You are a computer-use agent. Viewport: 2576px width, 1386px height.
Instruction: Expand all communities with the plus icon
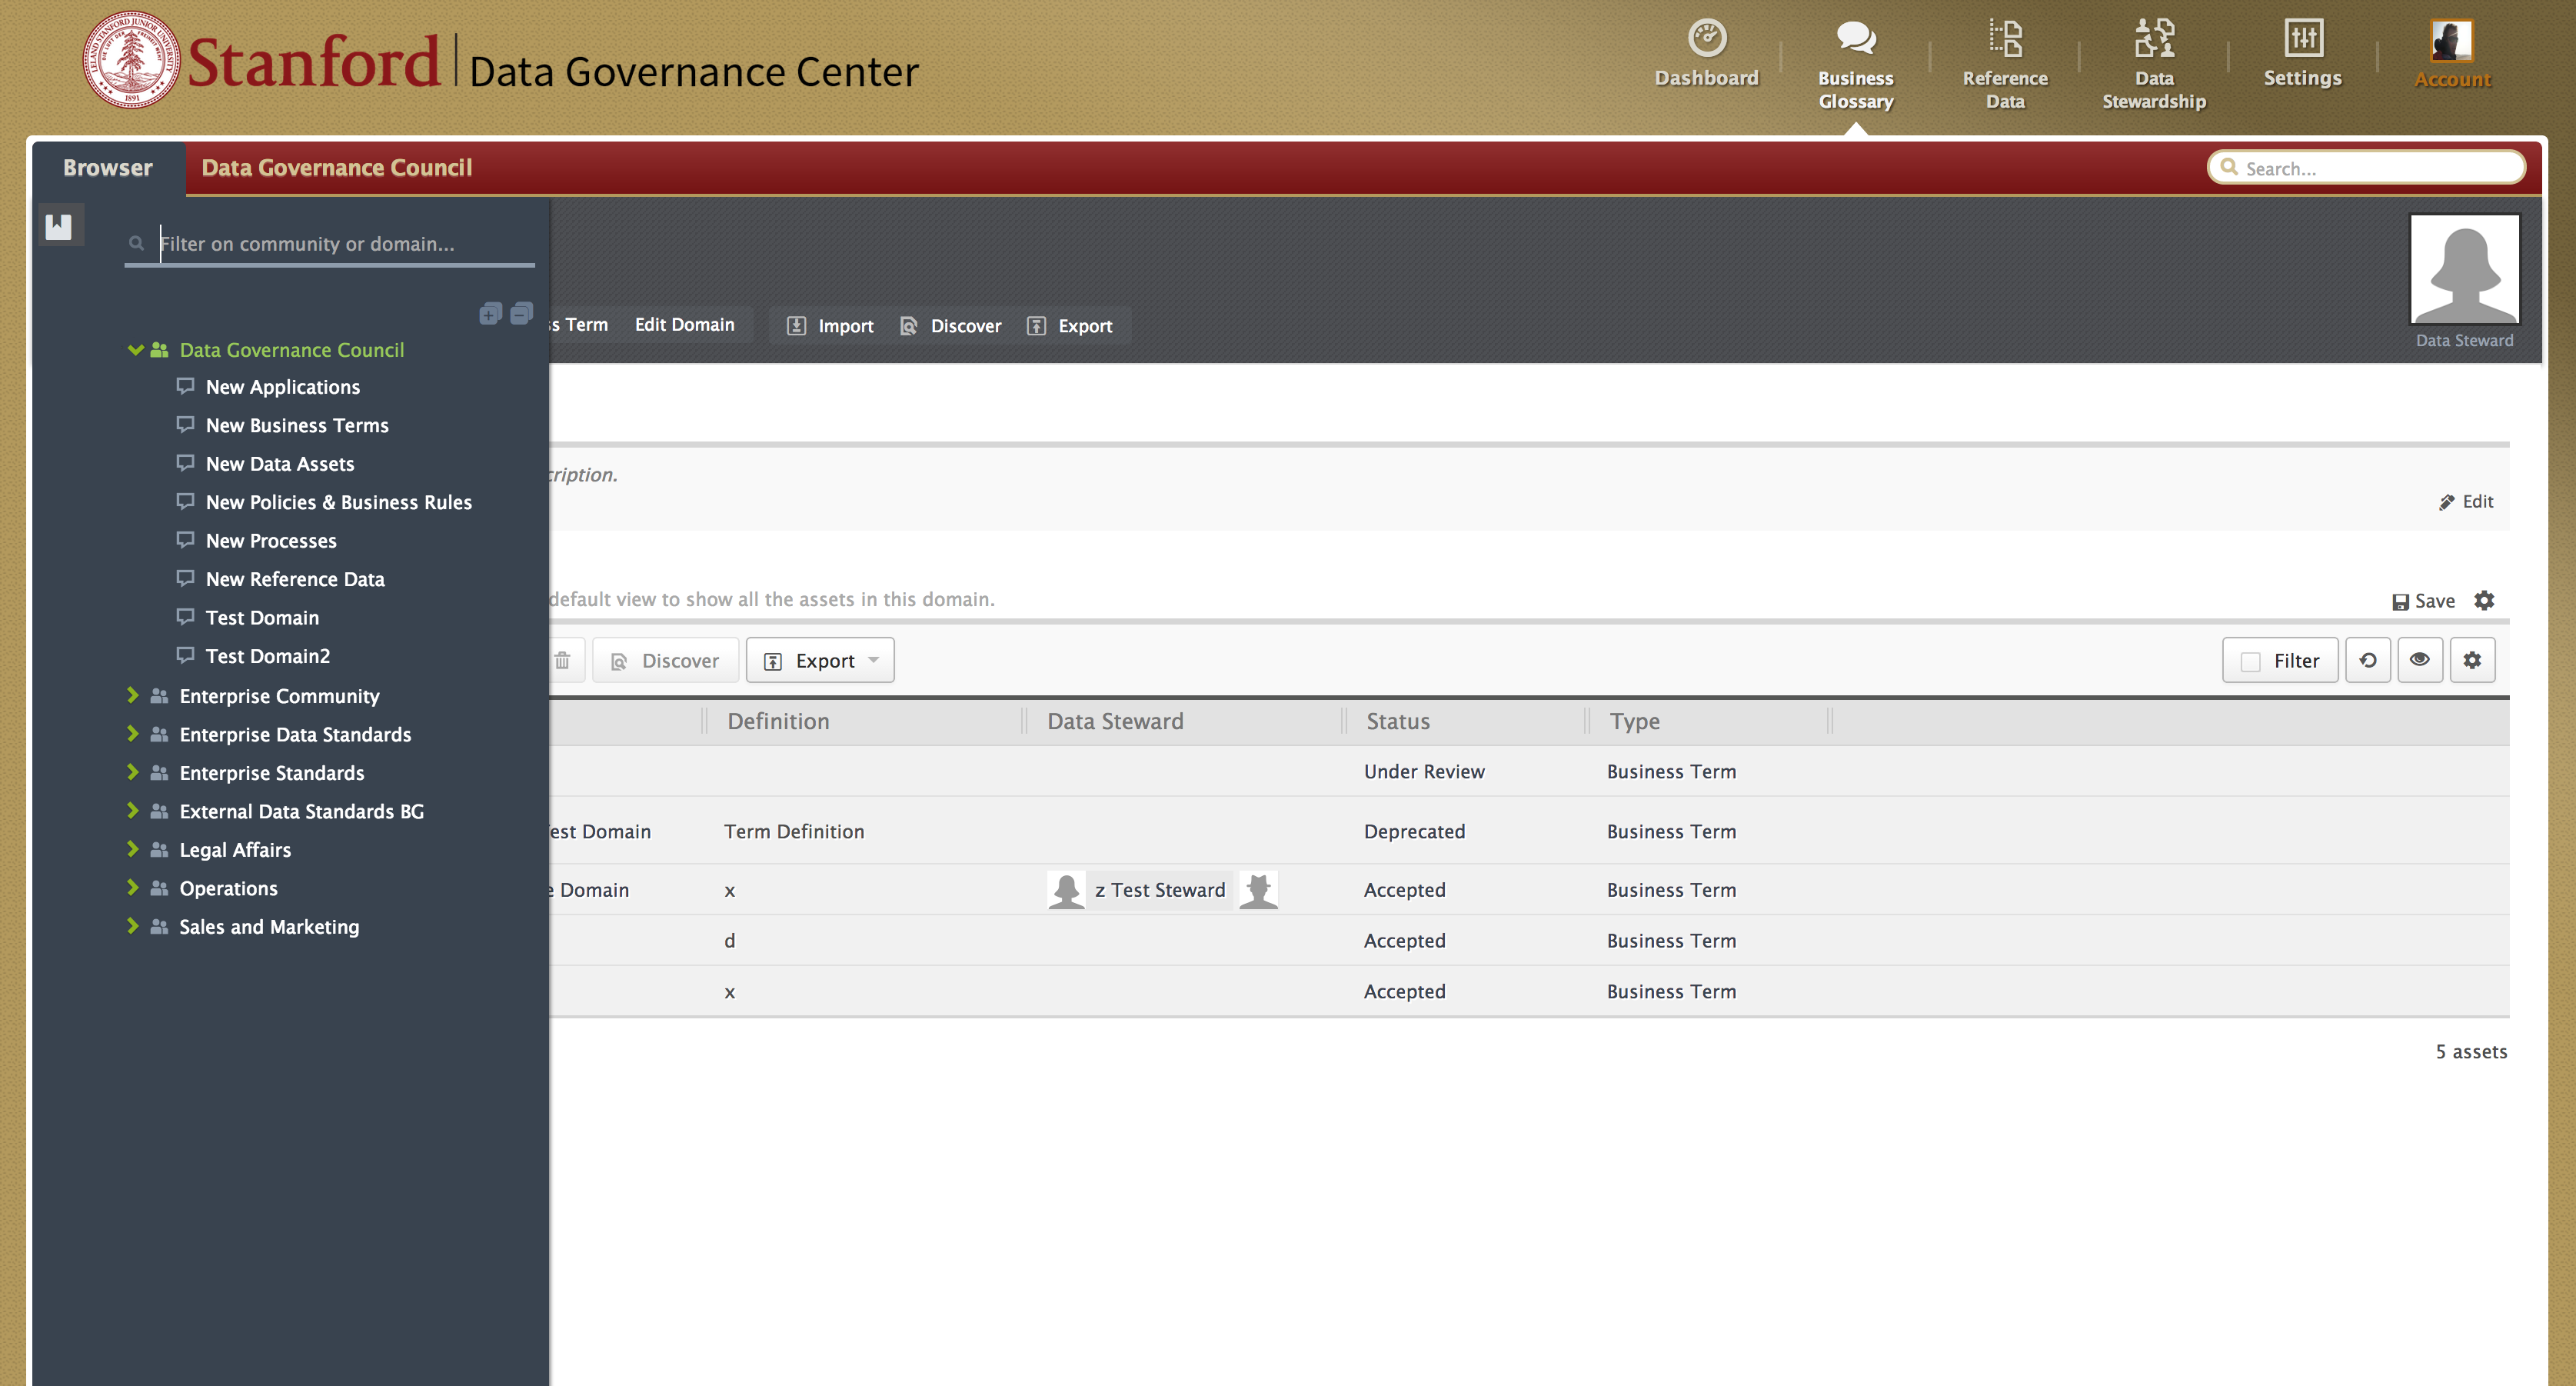(x=490, y=314)
